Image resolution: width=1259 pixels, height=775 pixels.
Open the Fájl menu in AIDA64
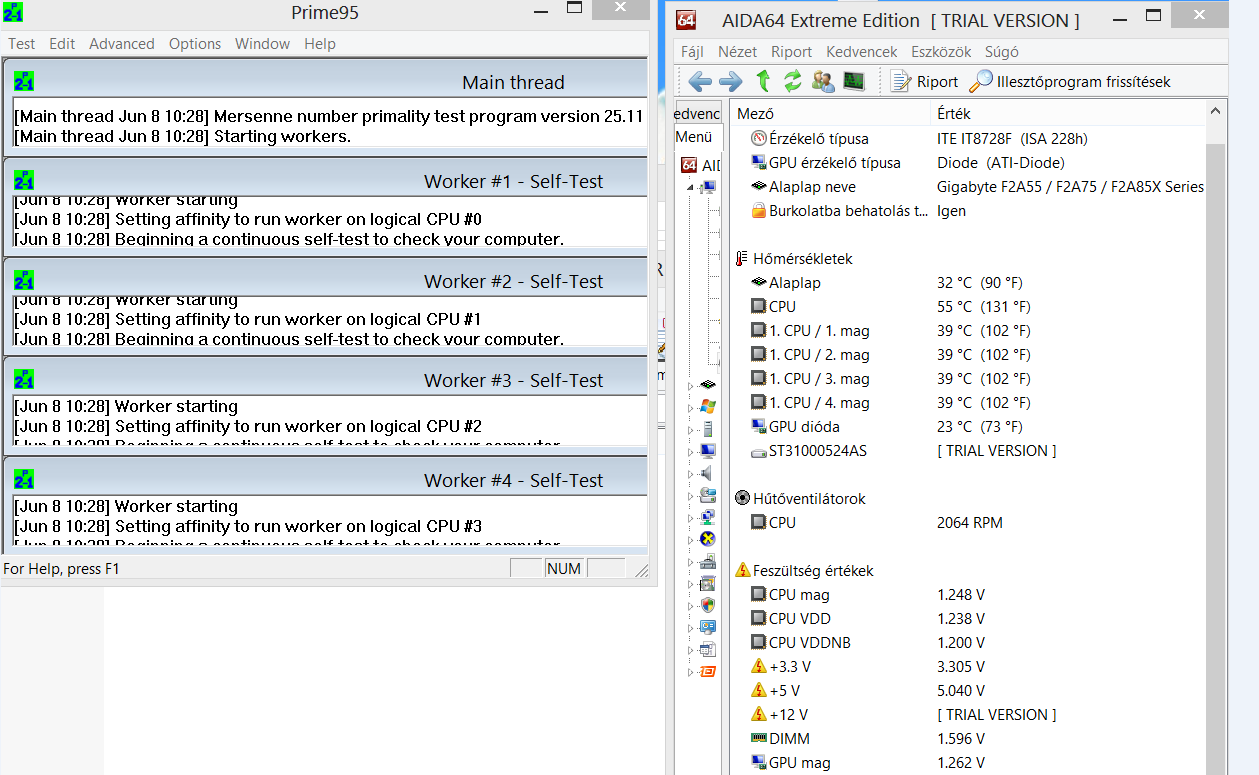692,52
